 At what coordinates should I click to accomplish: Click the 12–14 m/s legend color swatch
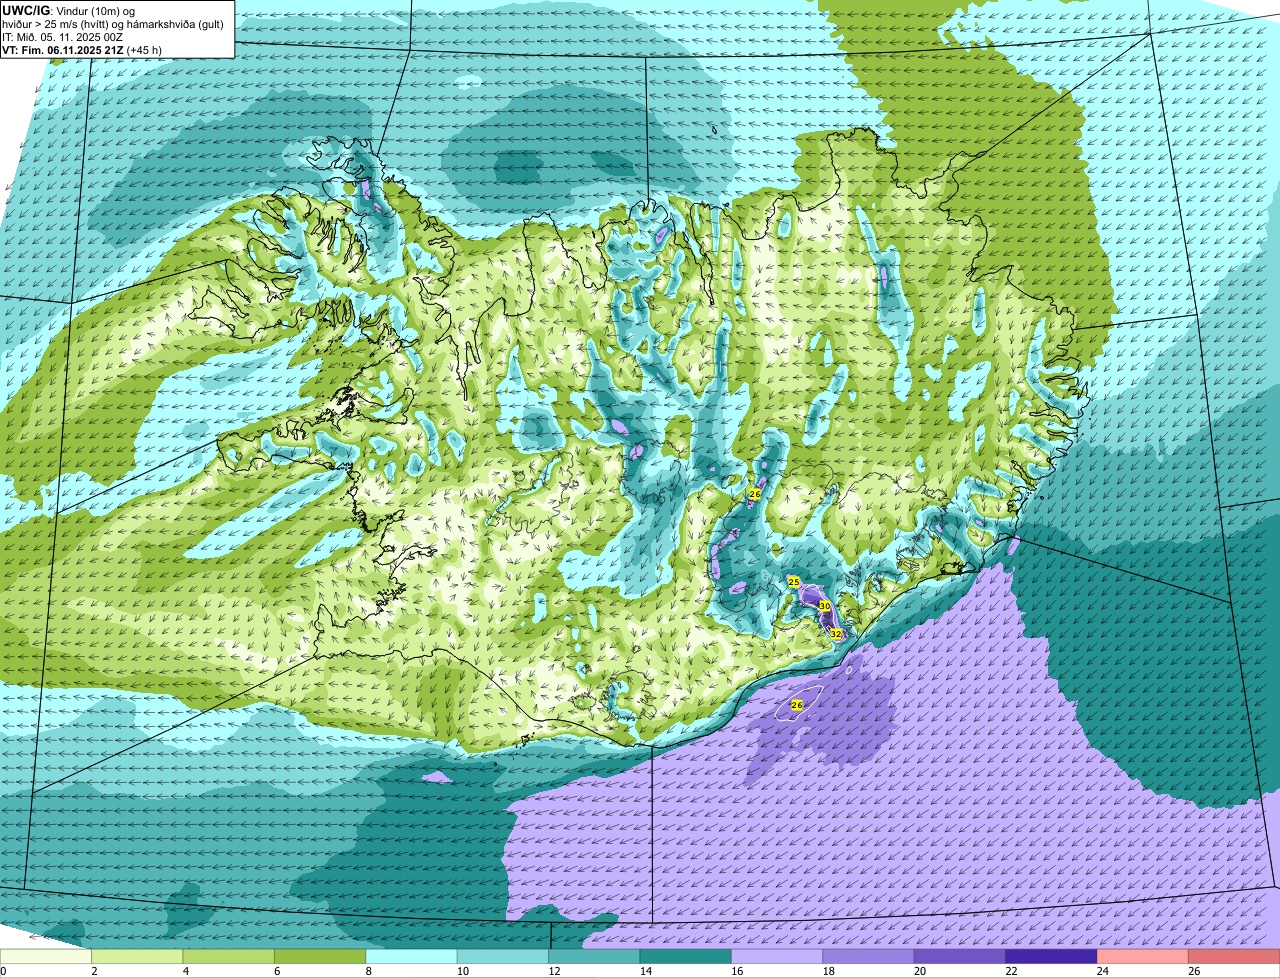pyautogui.click(x=595, y=957)
